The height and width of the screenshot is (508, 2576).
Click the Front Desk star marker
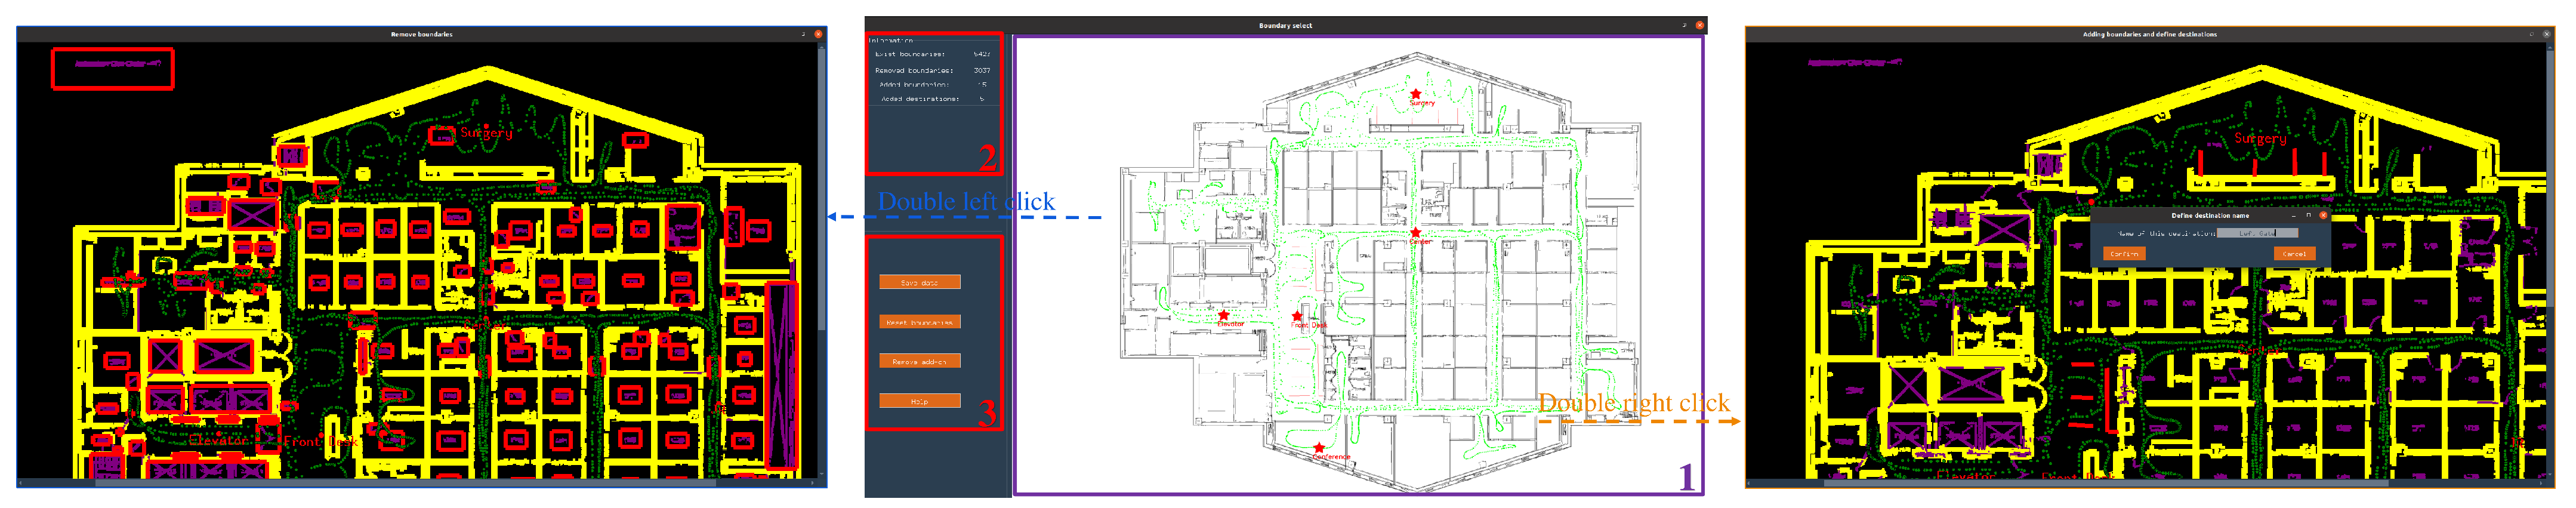click(1297, 316)
